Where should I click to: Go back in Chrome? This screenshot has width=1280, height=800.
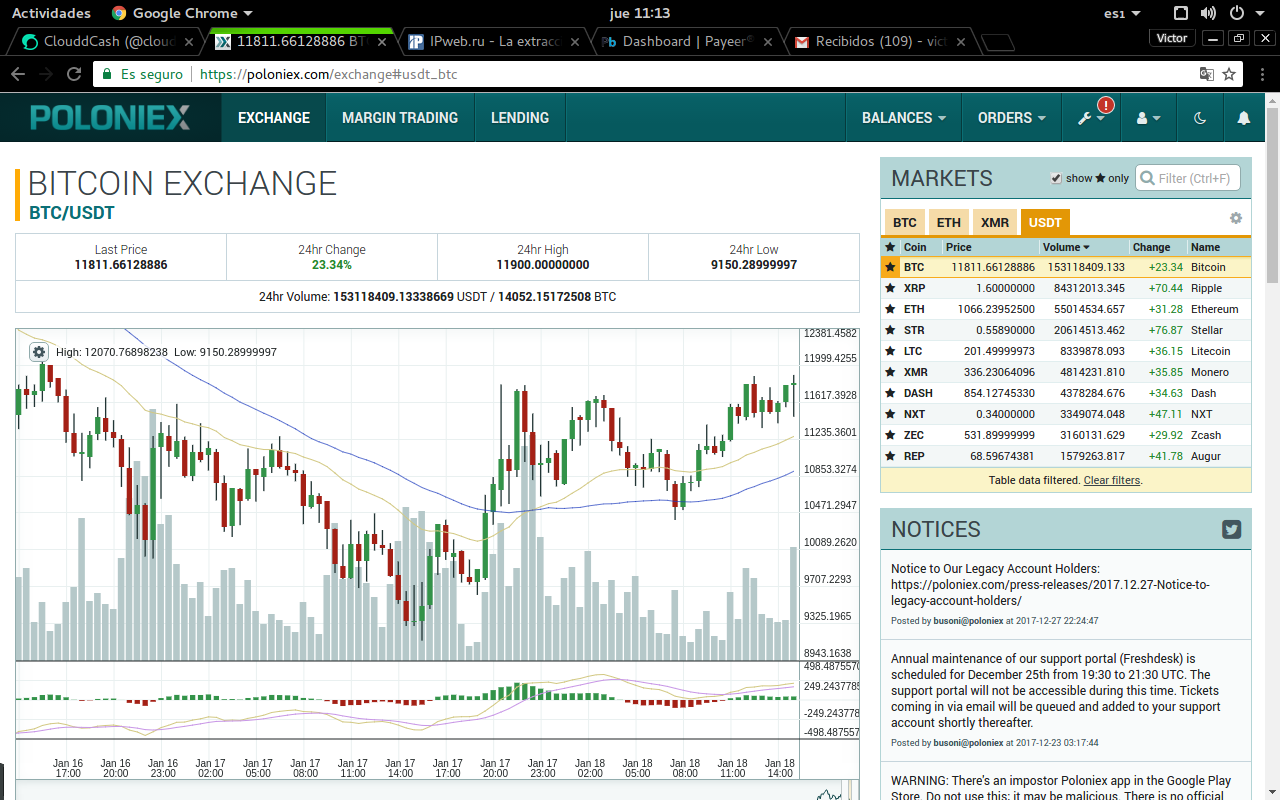coord(18,74)
